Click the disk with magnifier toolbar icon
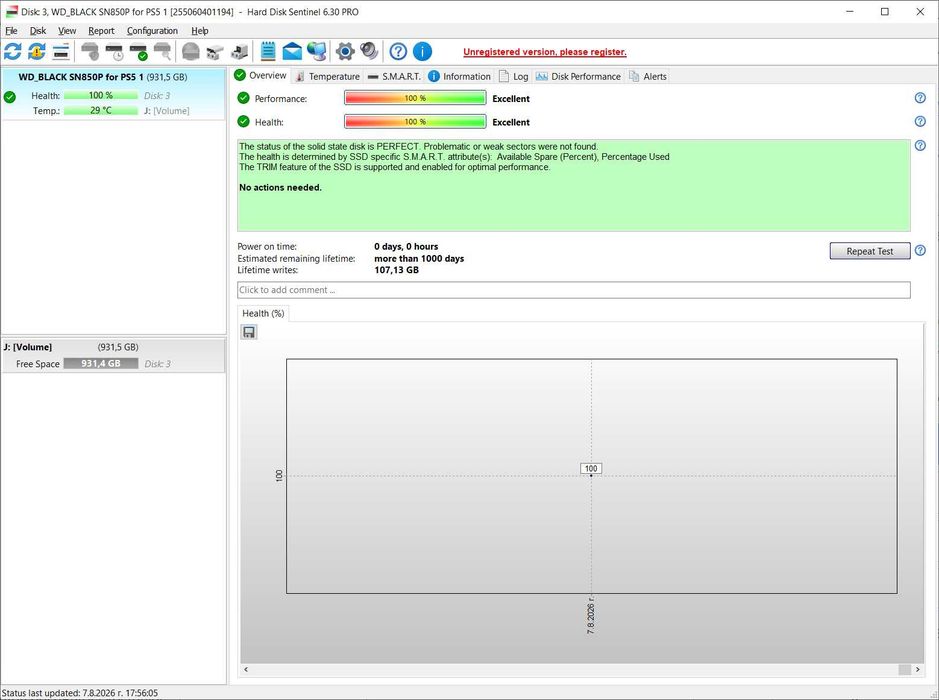Image resolution: width=939 pixels, height=700 pixels. (162, 51)
